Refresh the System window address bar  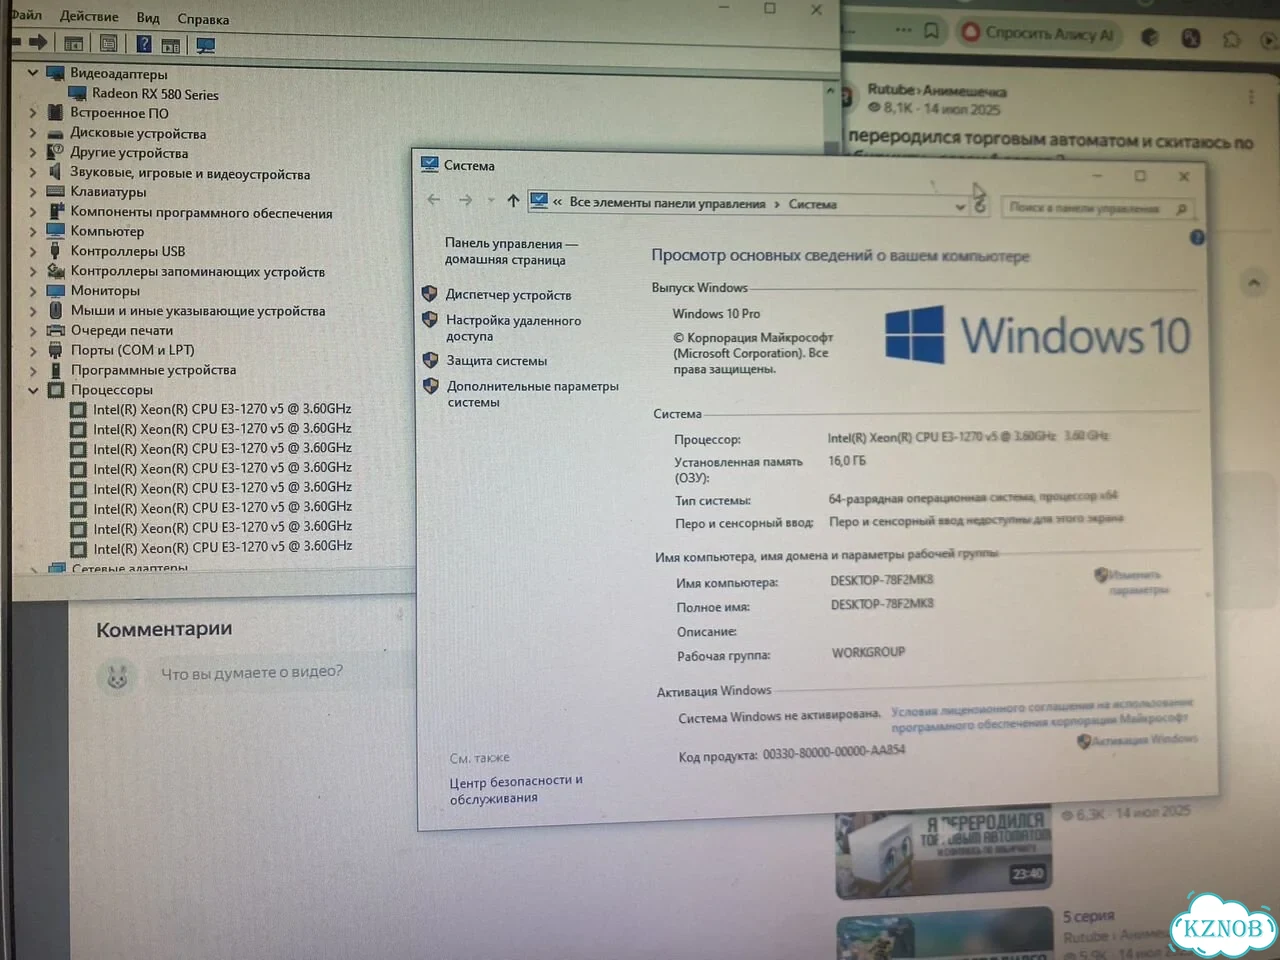pos(980,205)
